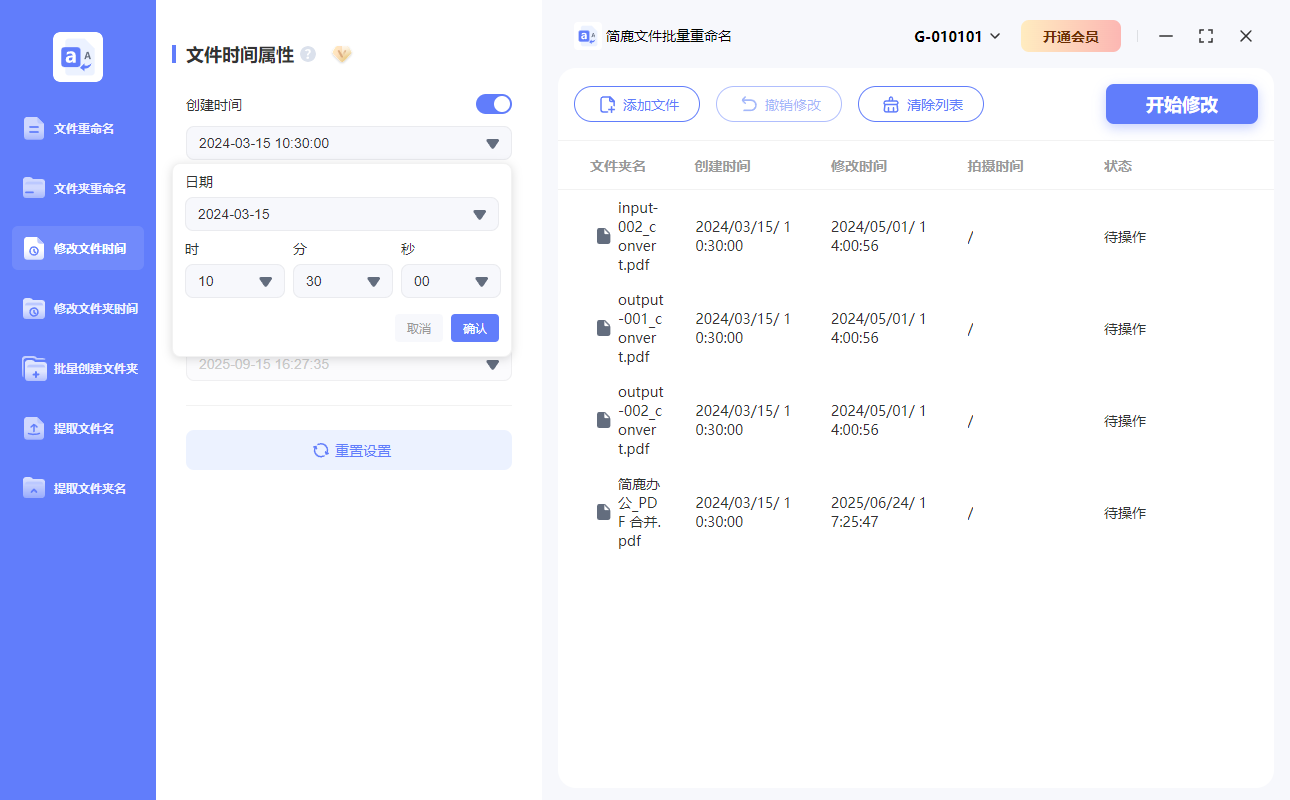Screen dimensions: 1290x800
Task: Click 重置设置 to reset settings
Action: click(x=348, y=450)
